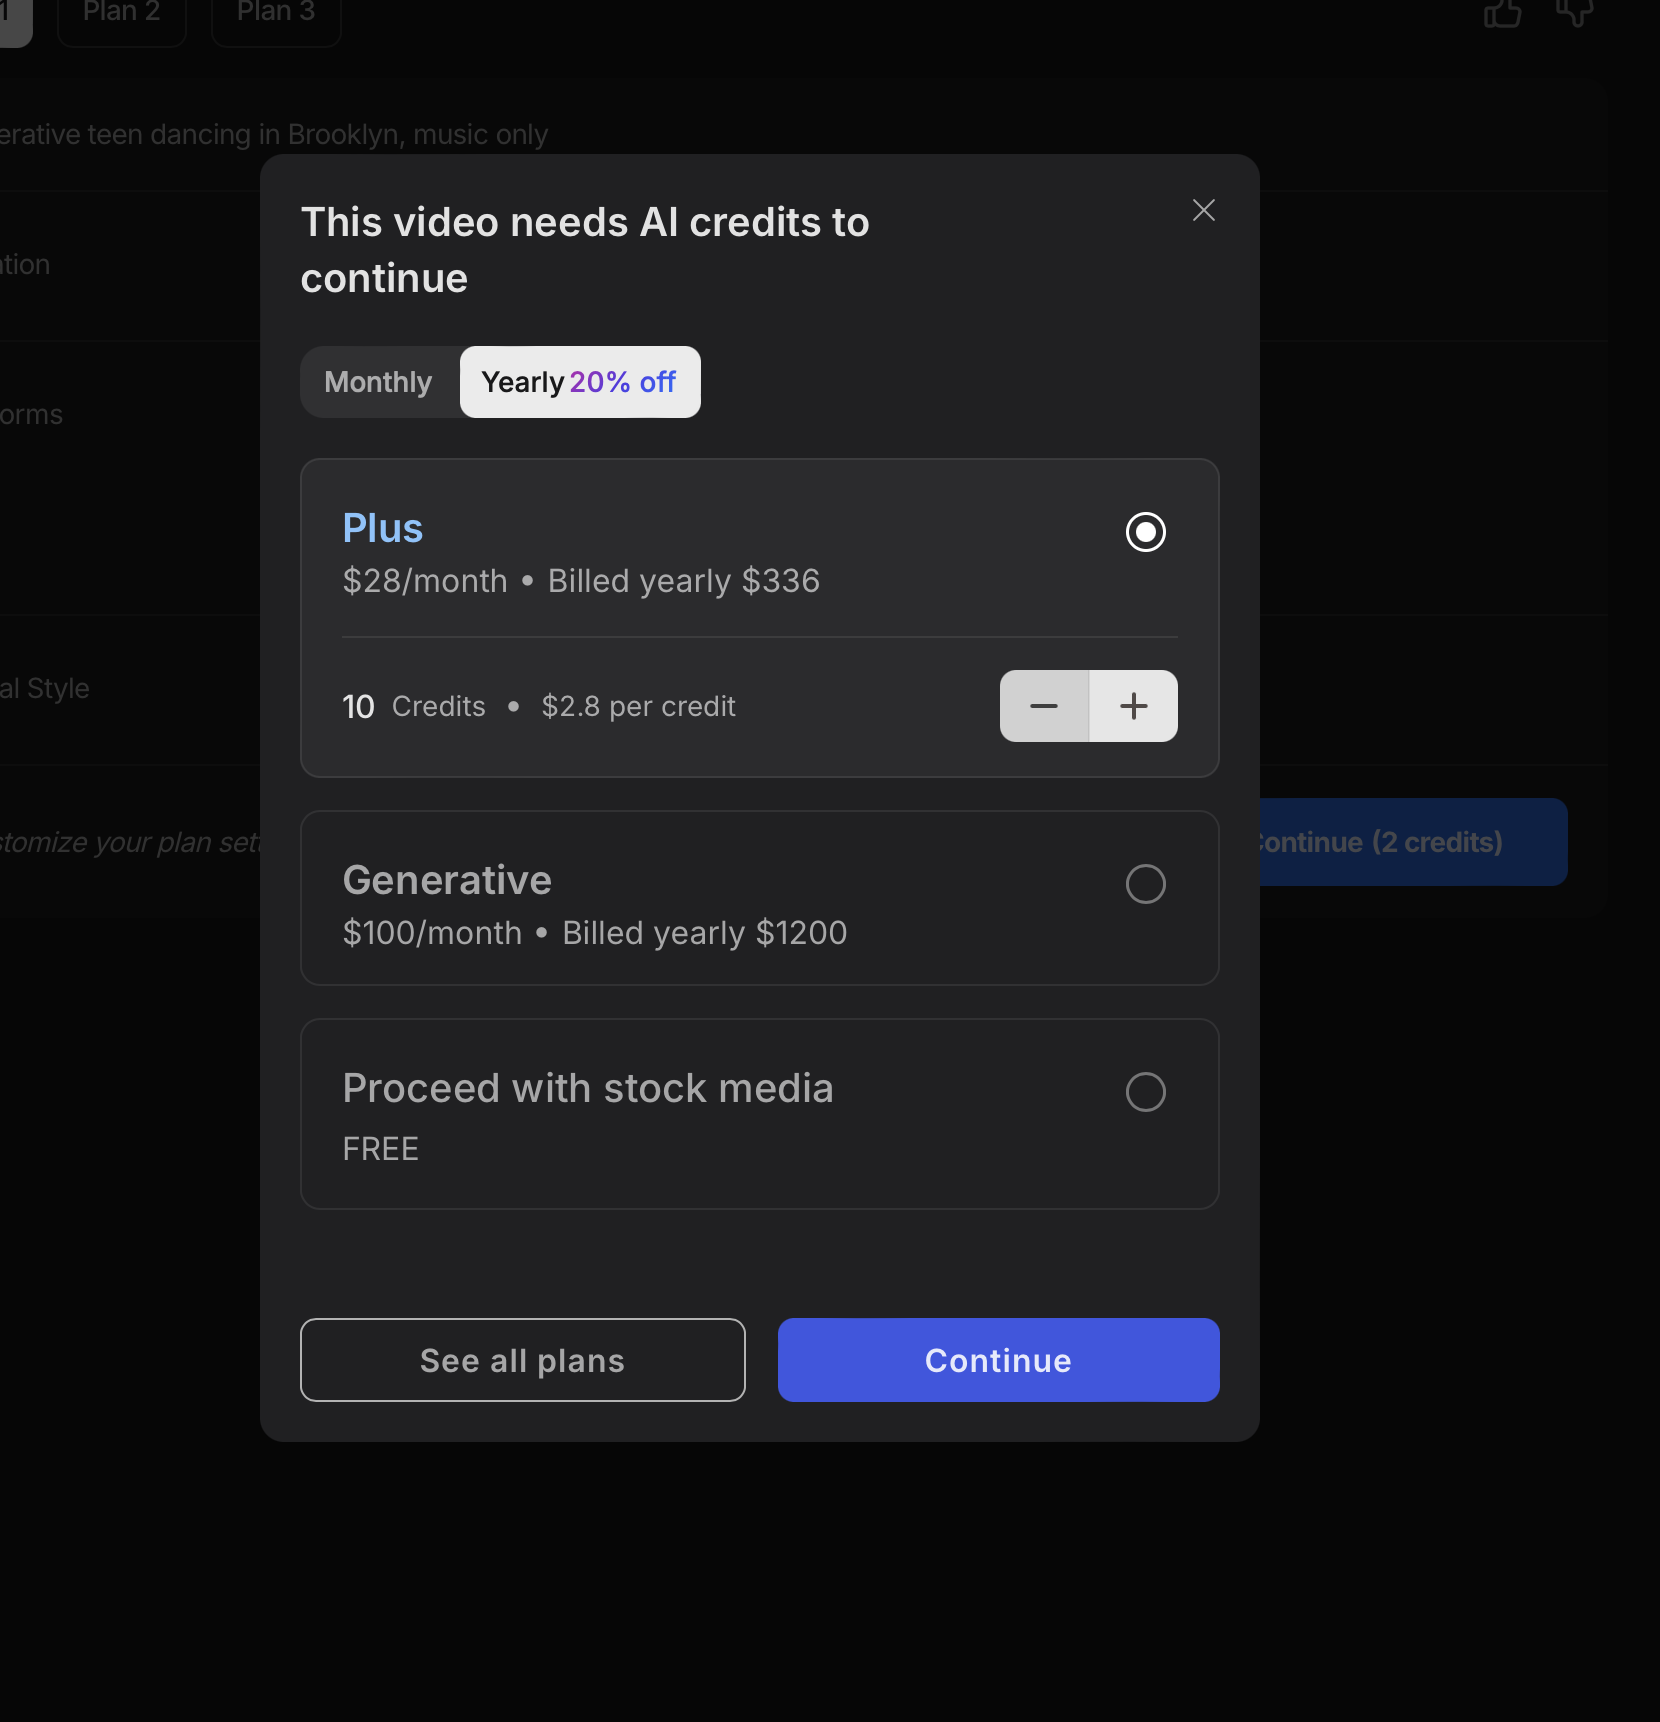Image resolution: width=1660 pixels, height=1722 pixels.
Task: Click the thumbs up feedback icon
Action: coord(1502,14)
